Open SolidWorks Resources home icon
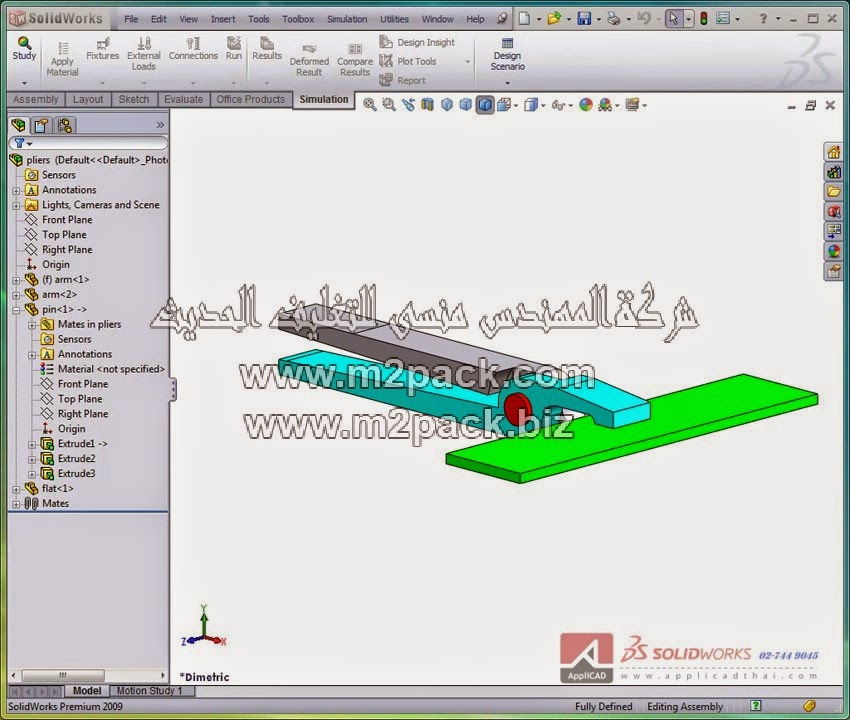850x720 pixels. point(834,152)
